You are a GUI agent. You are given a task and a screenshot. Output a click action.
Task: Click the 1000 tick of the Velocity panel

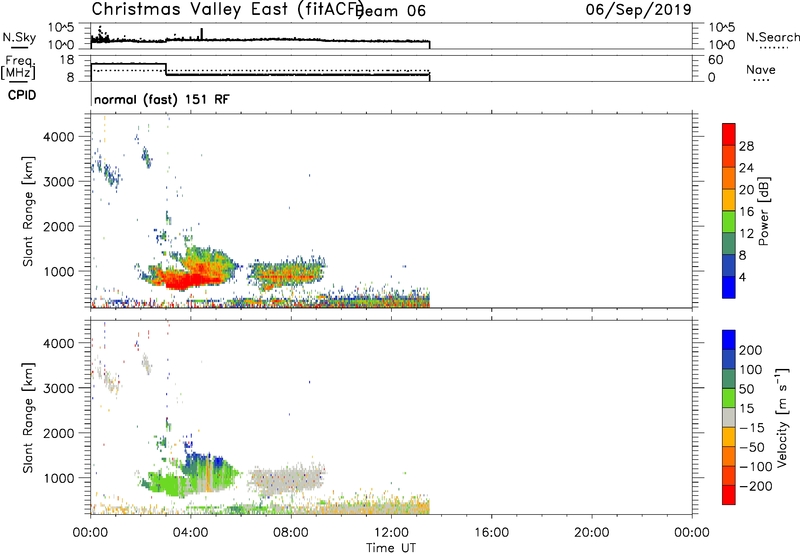[x=59, y=477]
